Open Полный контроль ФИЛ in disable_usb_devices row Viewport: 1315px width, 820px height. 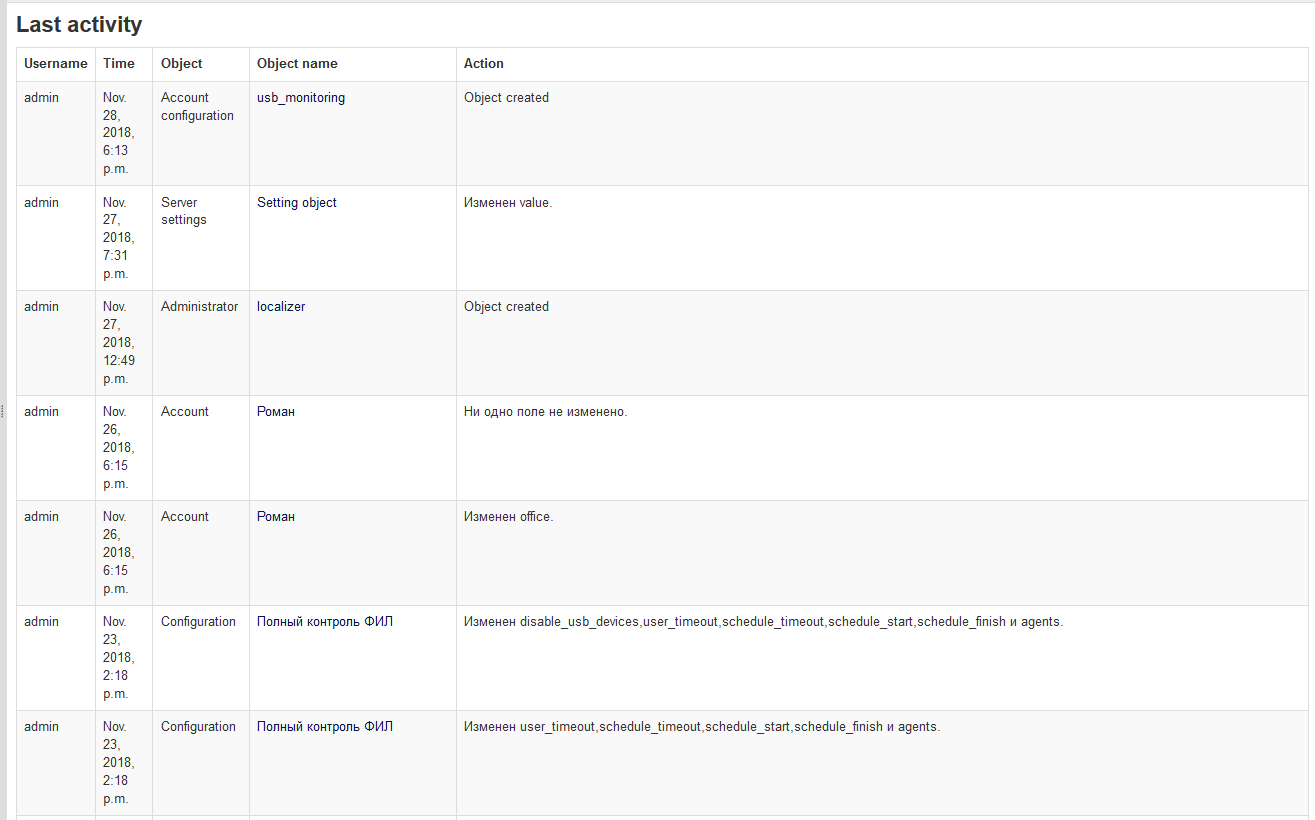click(324, 622)
